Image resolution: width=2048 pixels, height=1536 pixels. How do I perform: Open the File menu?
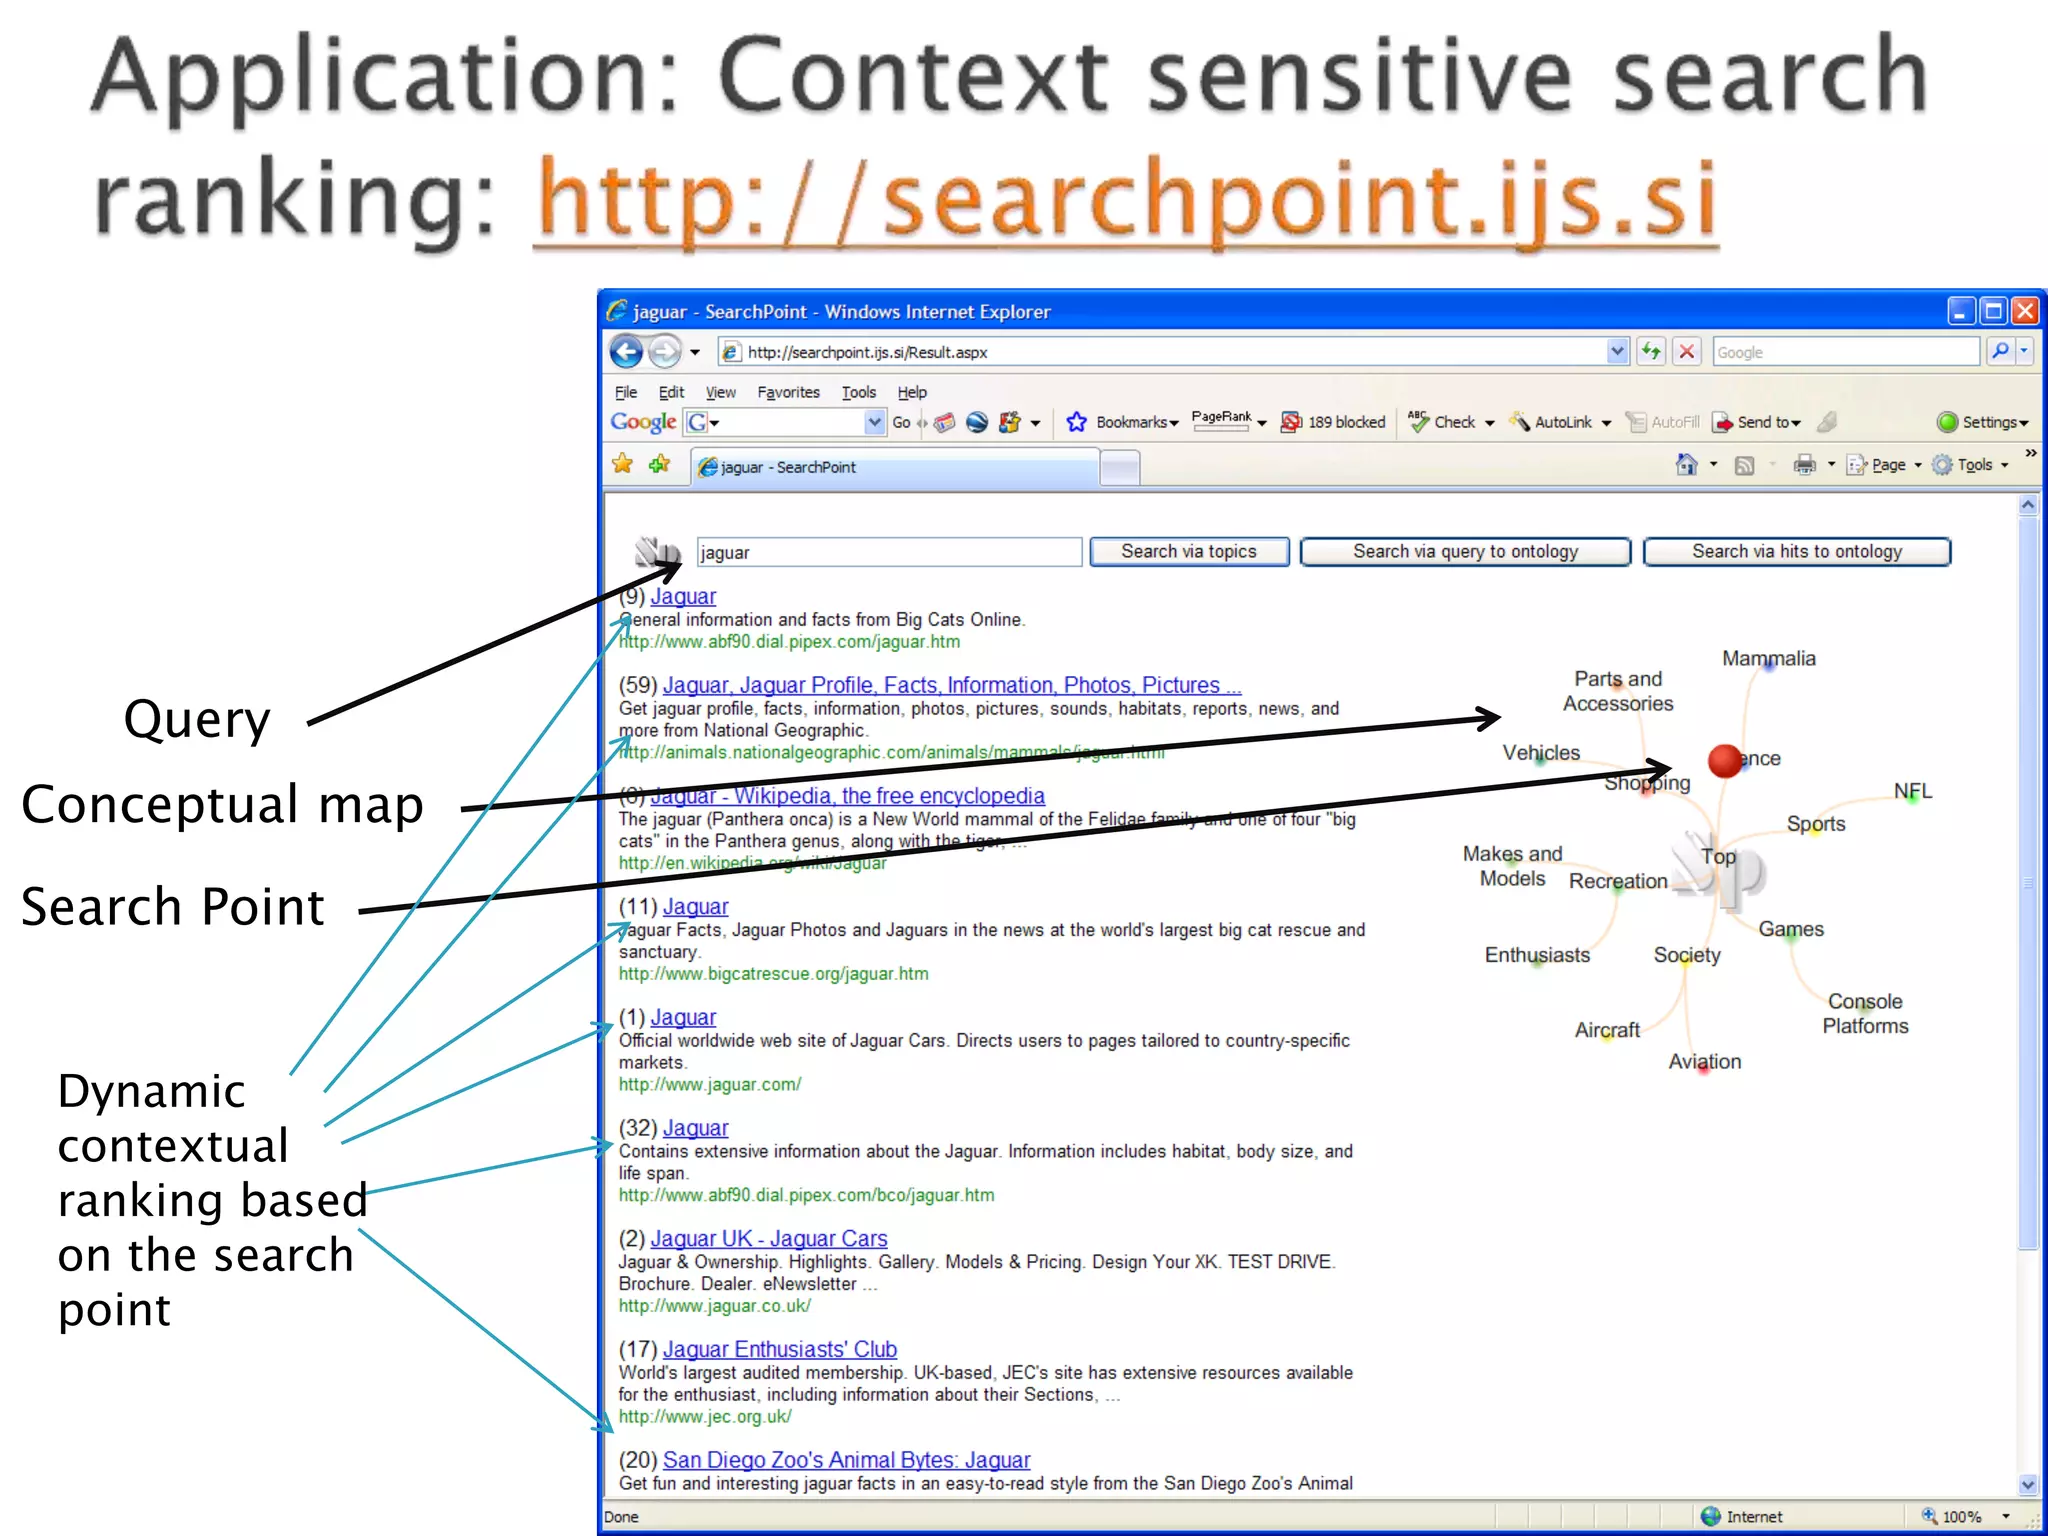[626, 392]
